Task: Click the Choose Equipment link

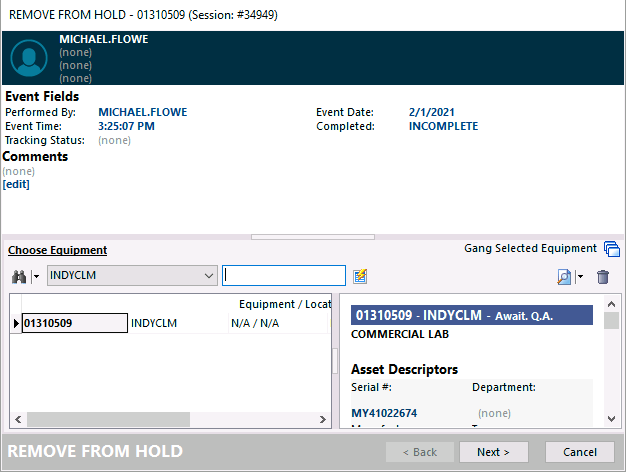Action: coord(58,250)
